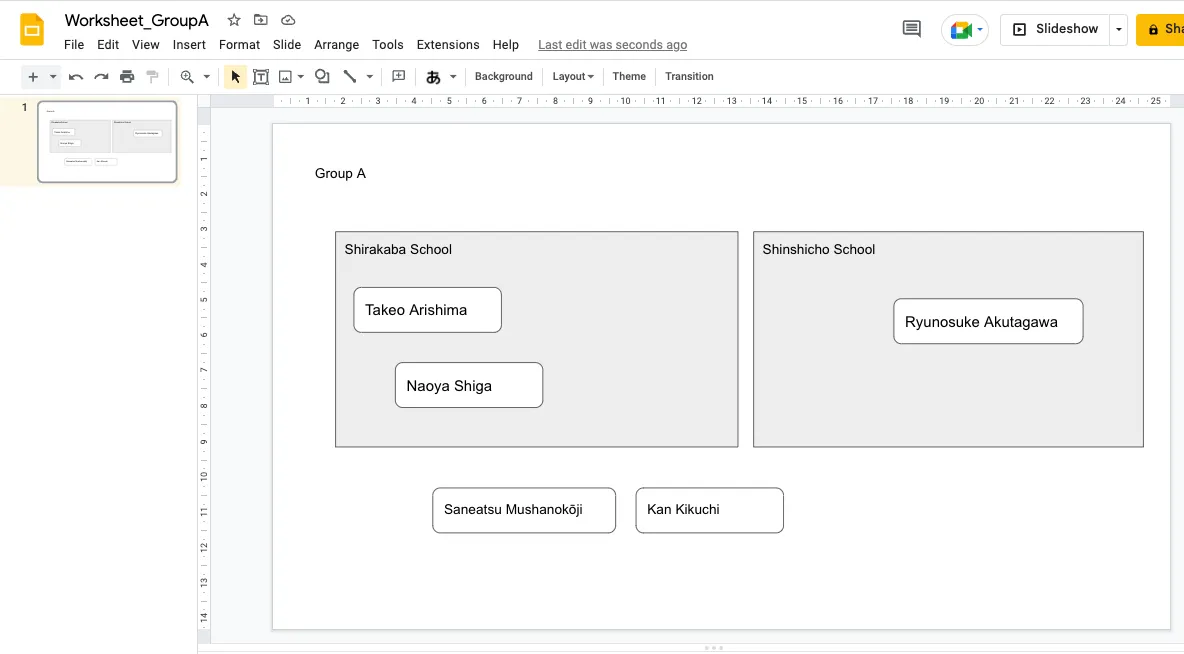Open the 'Last edit was seconds ago' link
This screenshot has width=1184, height=654.
click(612, 45)
